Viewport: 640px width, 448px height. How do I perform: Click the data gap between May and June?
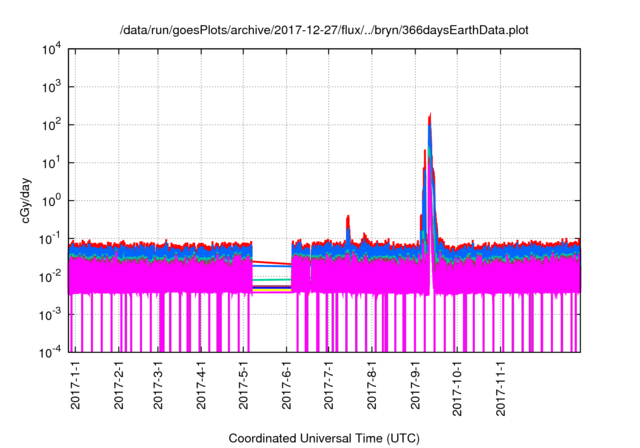(270, 300)
